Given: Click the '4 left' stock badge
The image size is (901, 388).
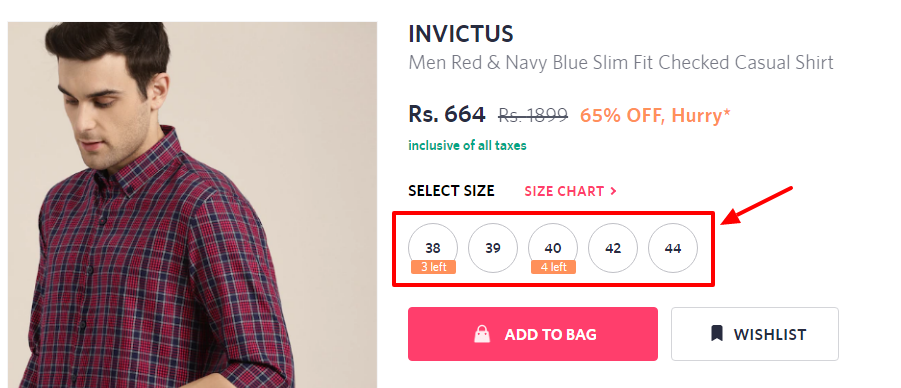Looking at the screenshot, I should [x=553, y=267].
